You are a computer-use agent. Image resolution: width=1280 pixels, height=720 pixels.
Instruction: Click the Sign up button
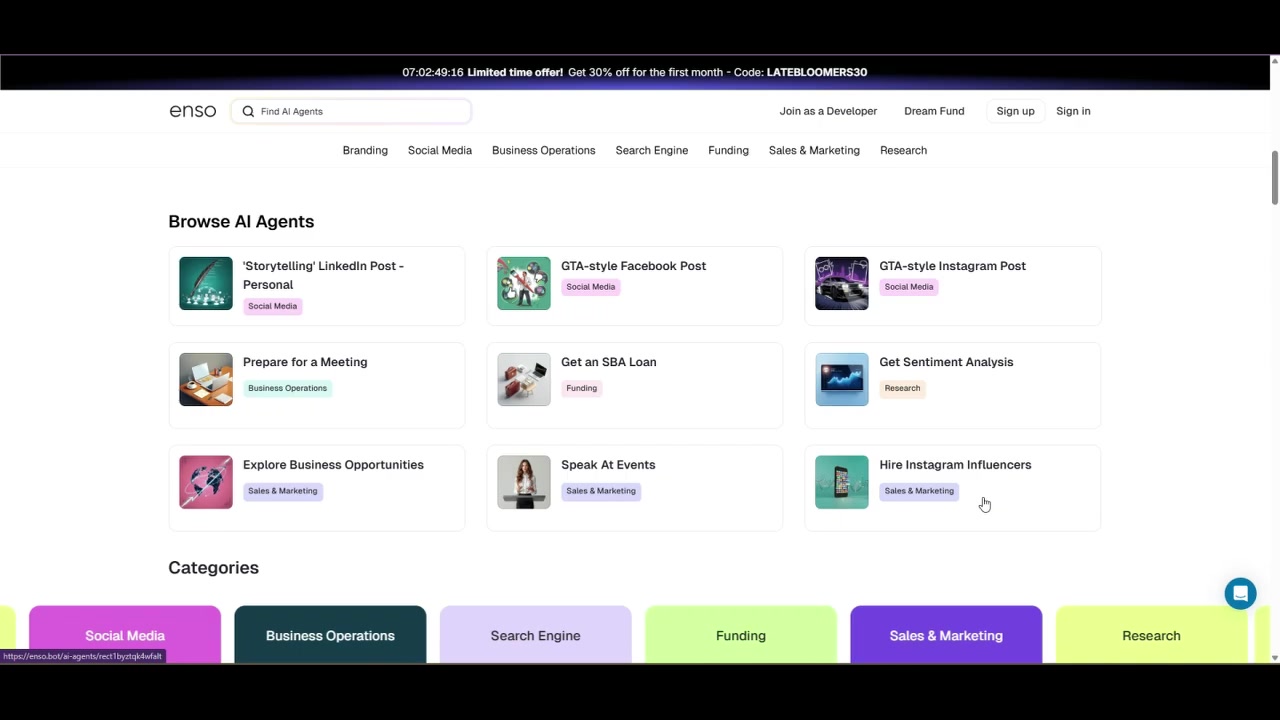[x=1015, y=111]
